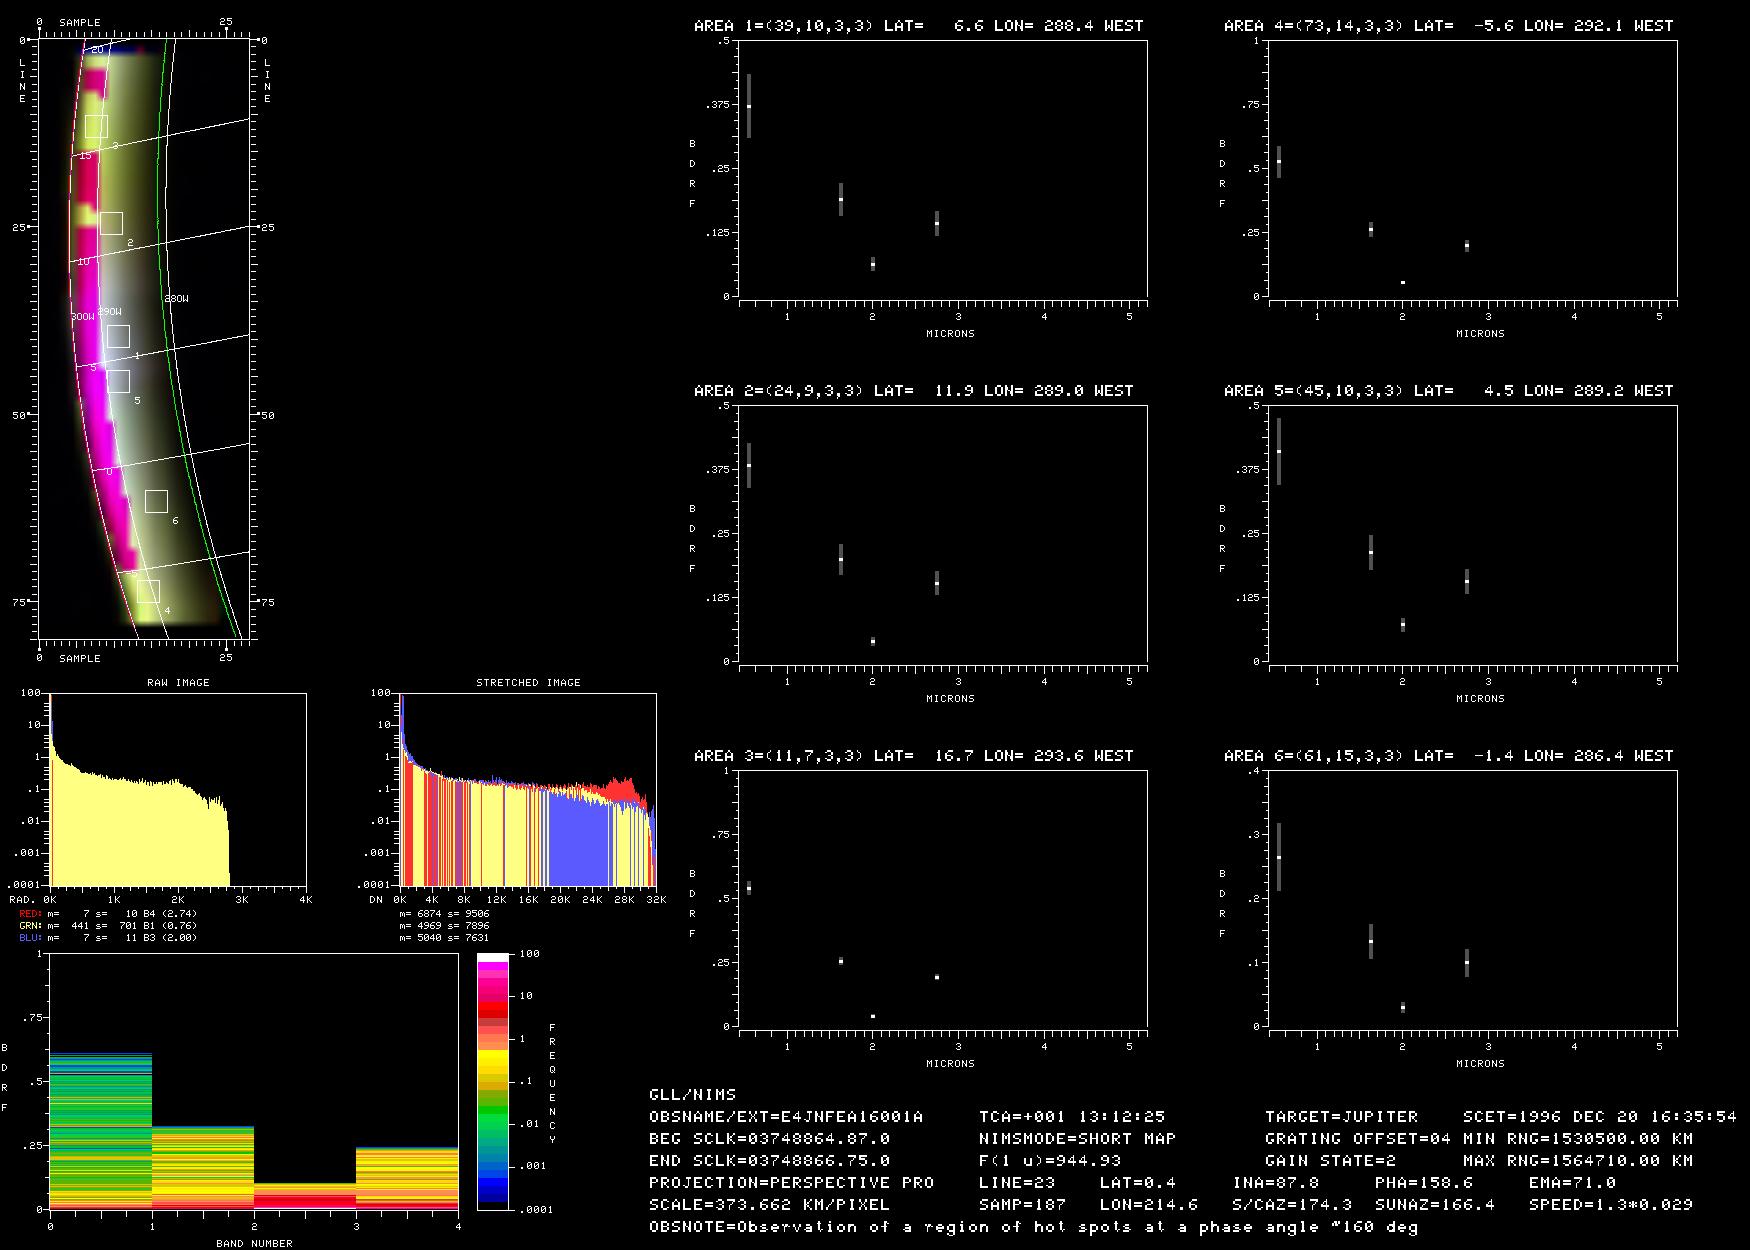Click the 290W longitude label on map
The height and width of the screenshot is (1250, 1750).
point(109,312)
